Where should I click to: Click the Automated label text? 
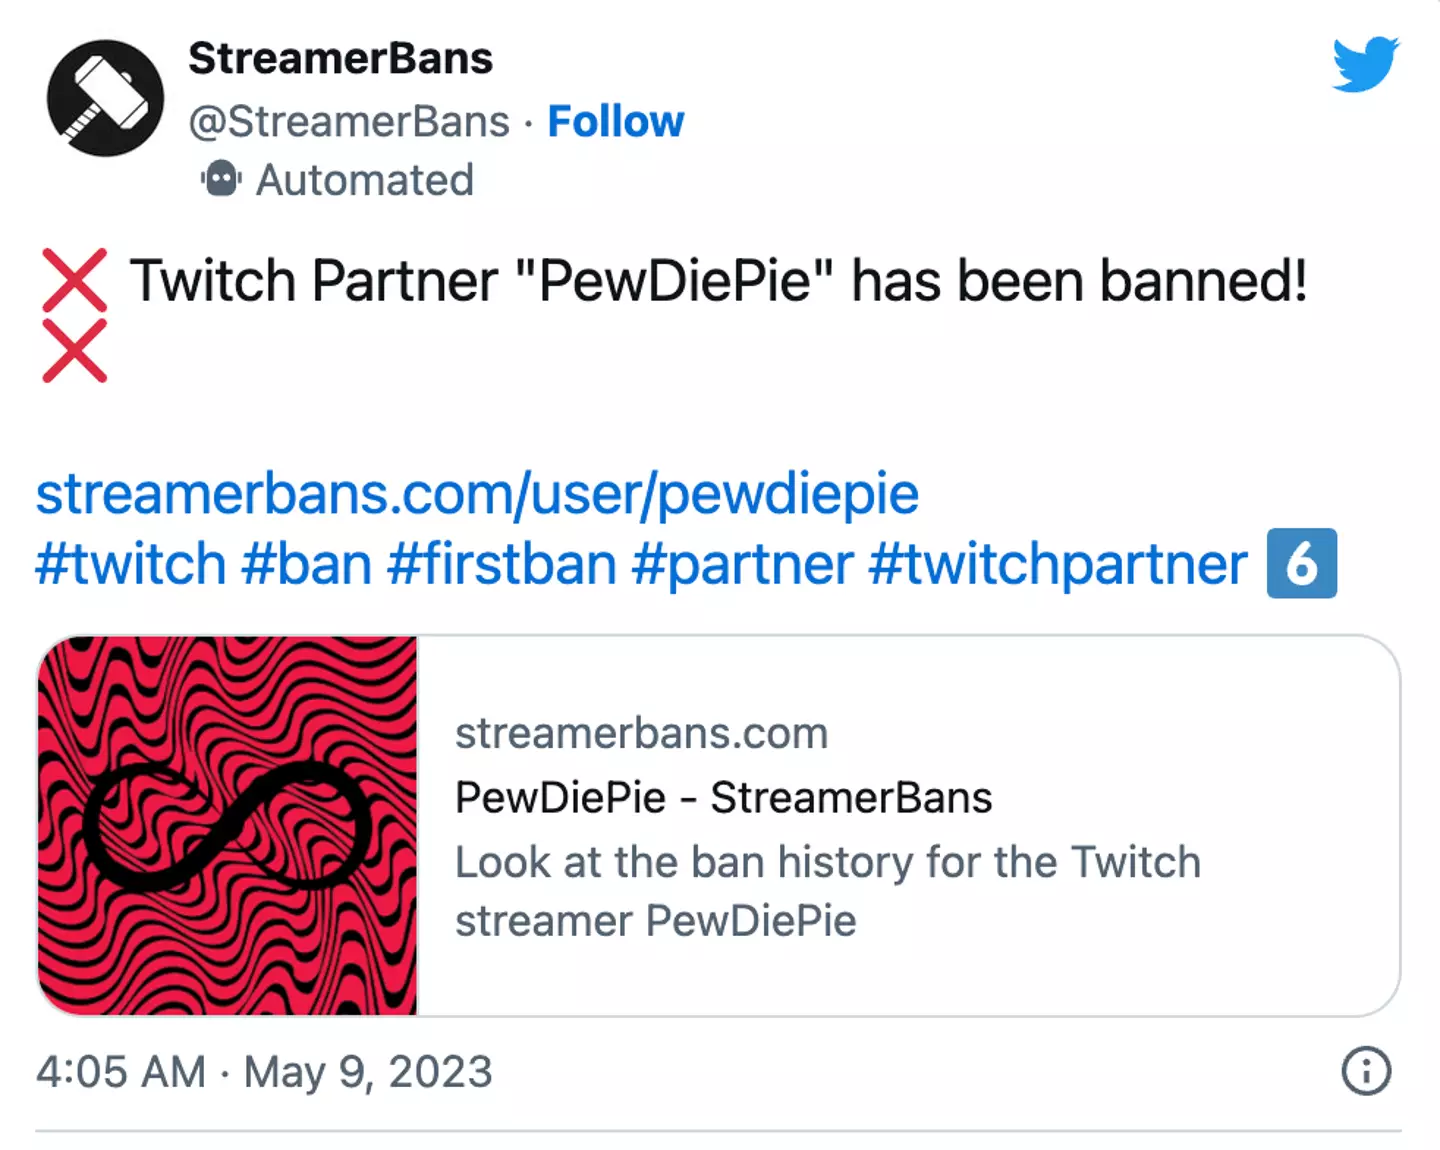click(x=364, y=180)
